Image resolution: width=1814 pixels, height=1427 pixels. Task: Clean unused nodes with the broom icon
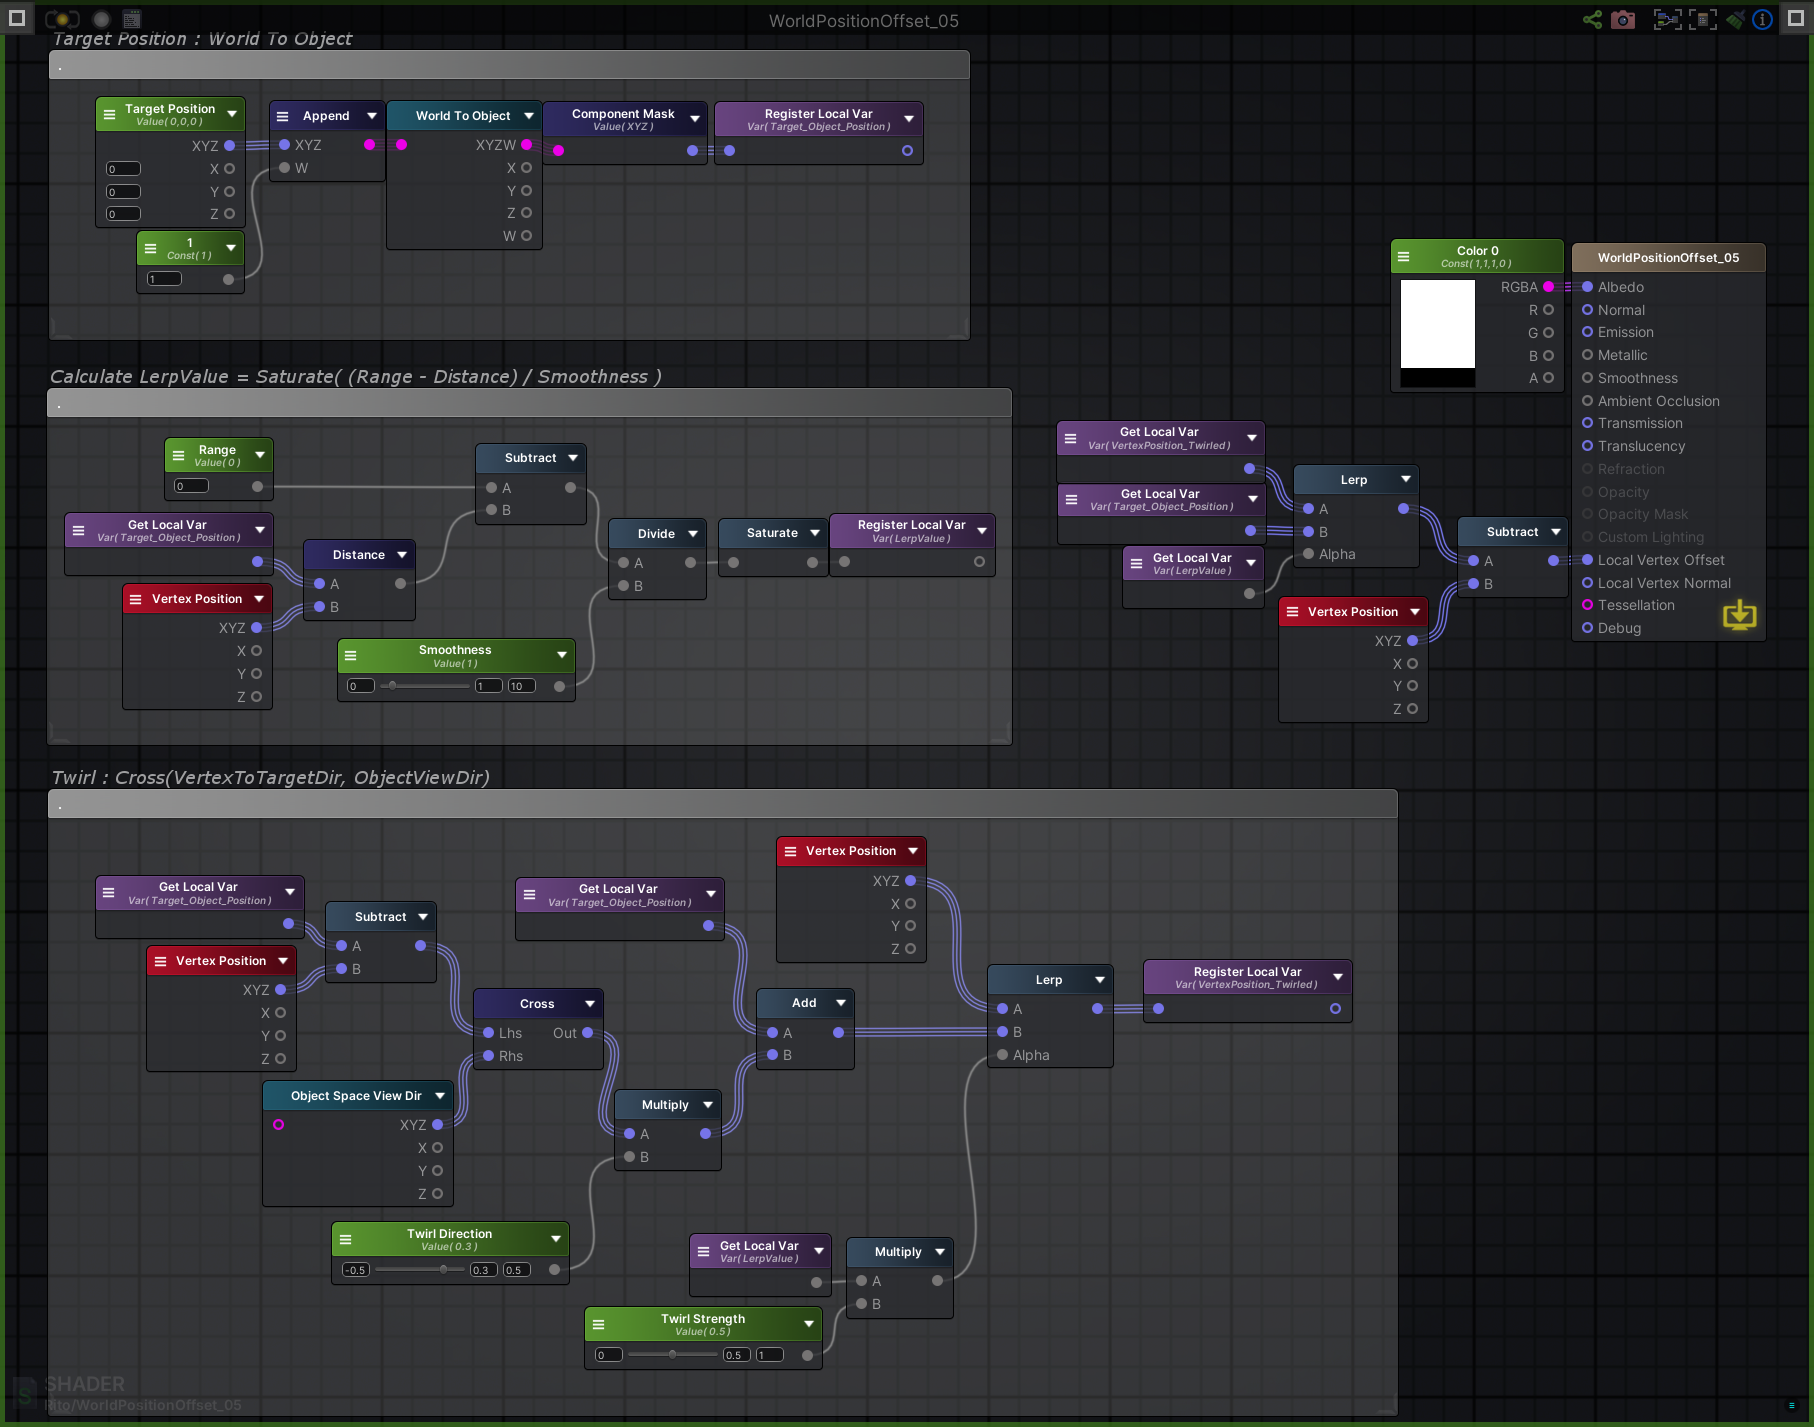(x=1735, y=19)
